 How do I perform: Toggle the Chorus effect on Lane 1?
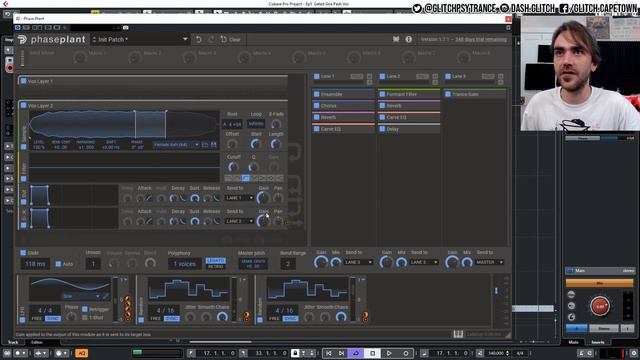pyautogui.click(x=317, y=106)
